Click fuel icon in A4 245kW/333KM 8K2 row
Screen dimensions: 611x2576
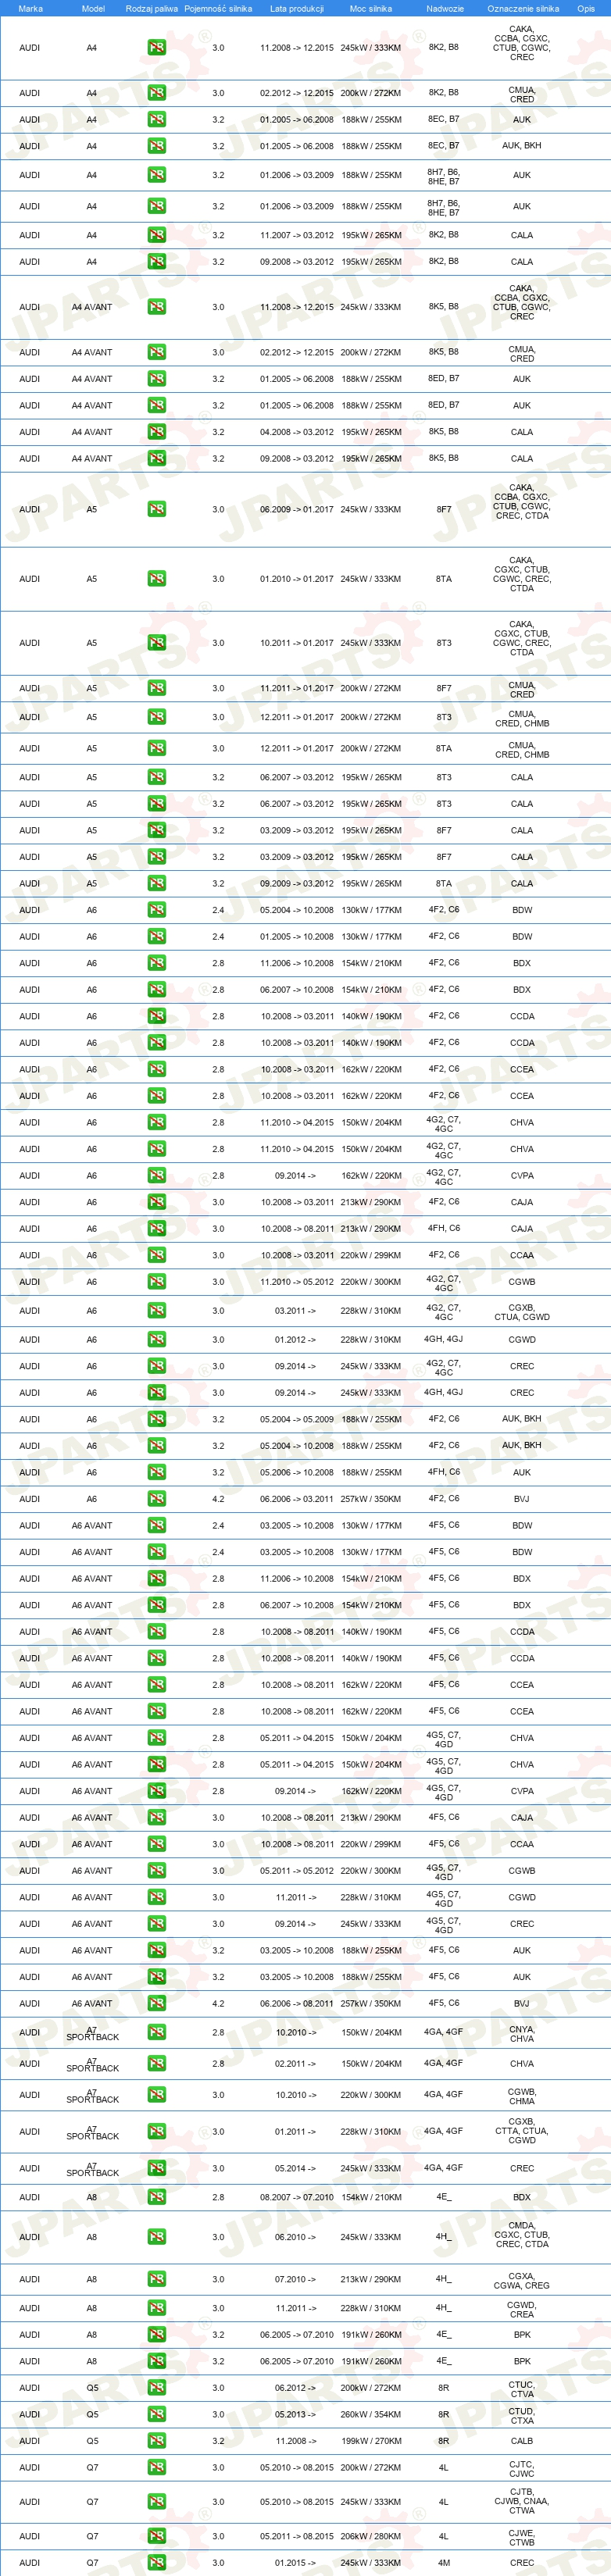(156, 48)
